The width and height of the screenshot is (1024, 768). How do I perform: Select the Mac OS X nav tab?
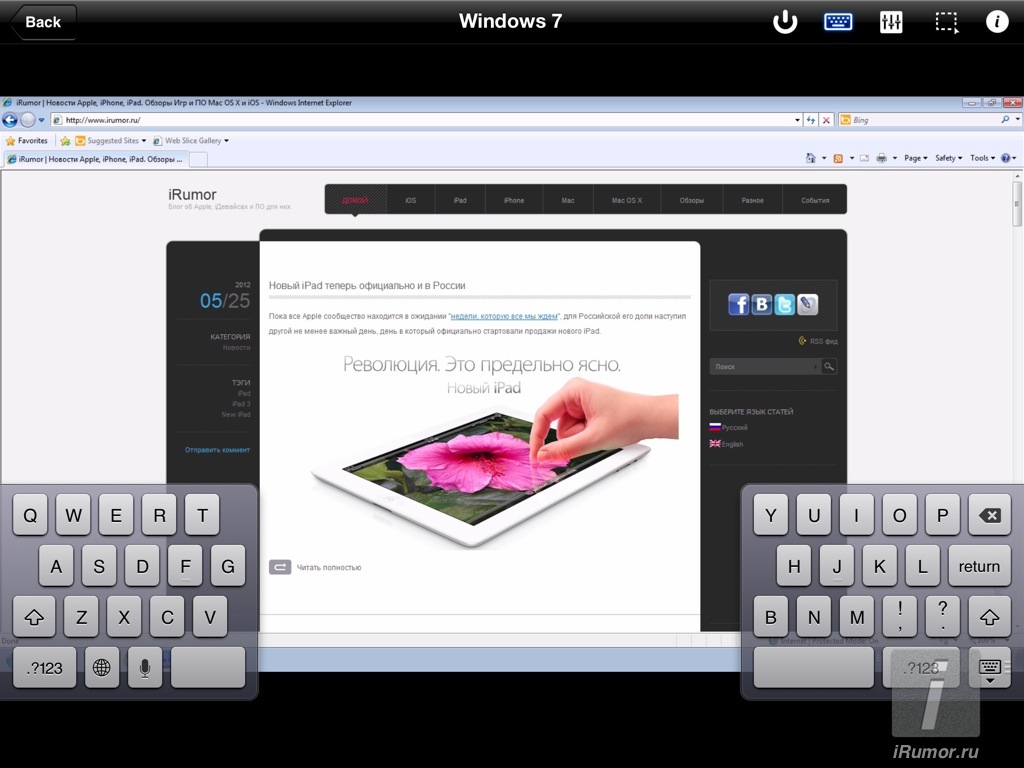point(627,200)
